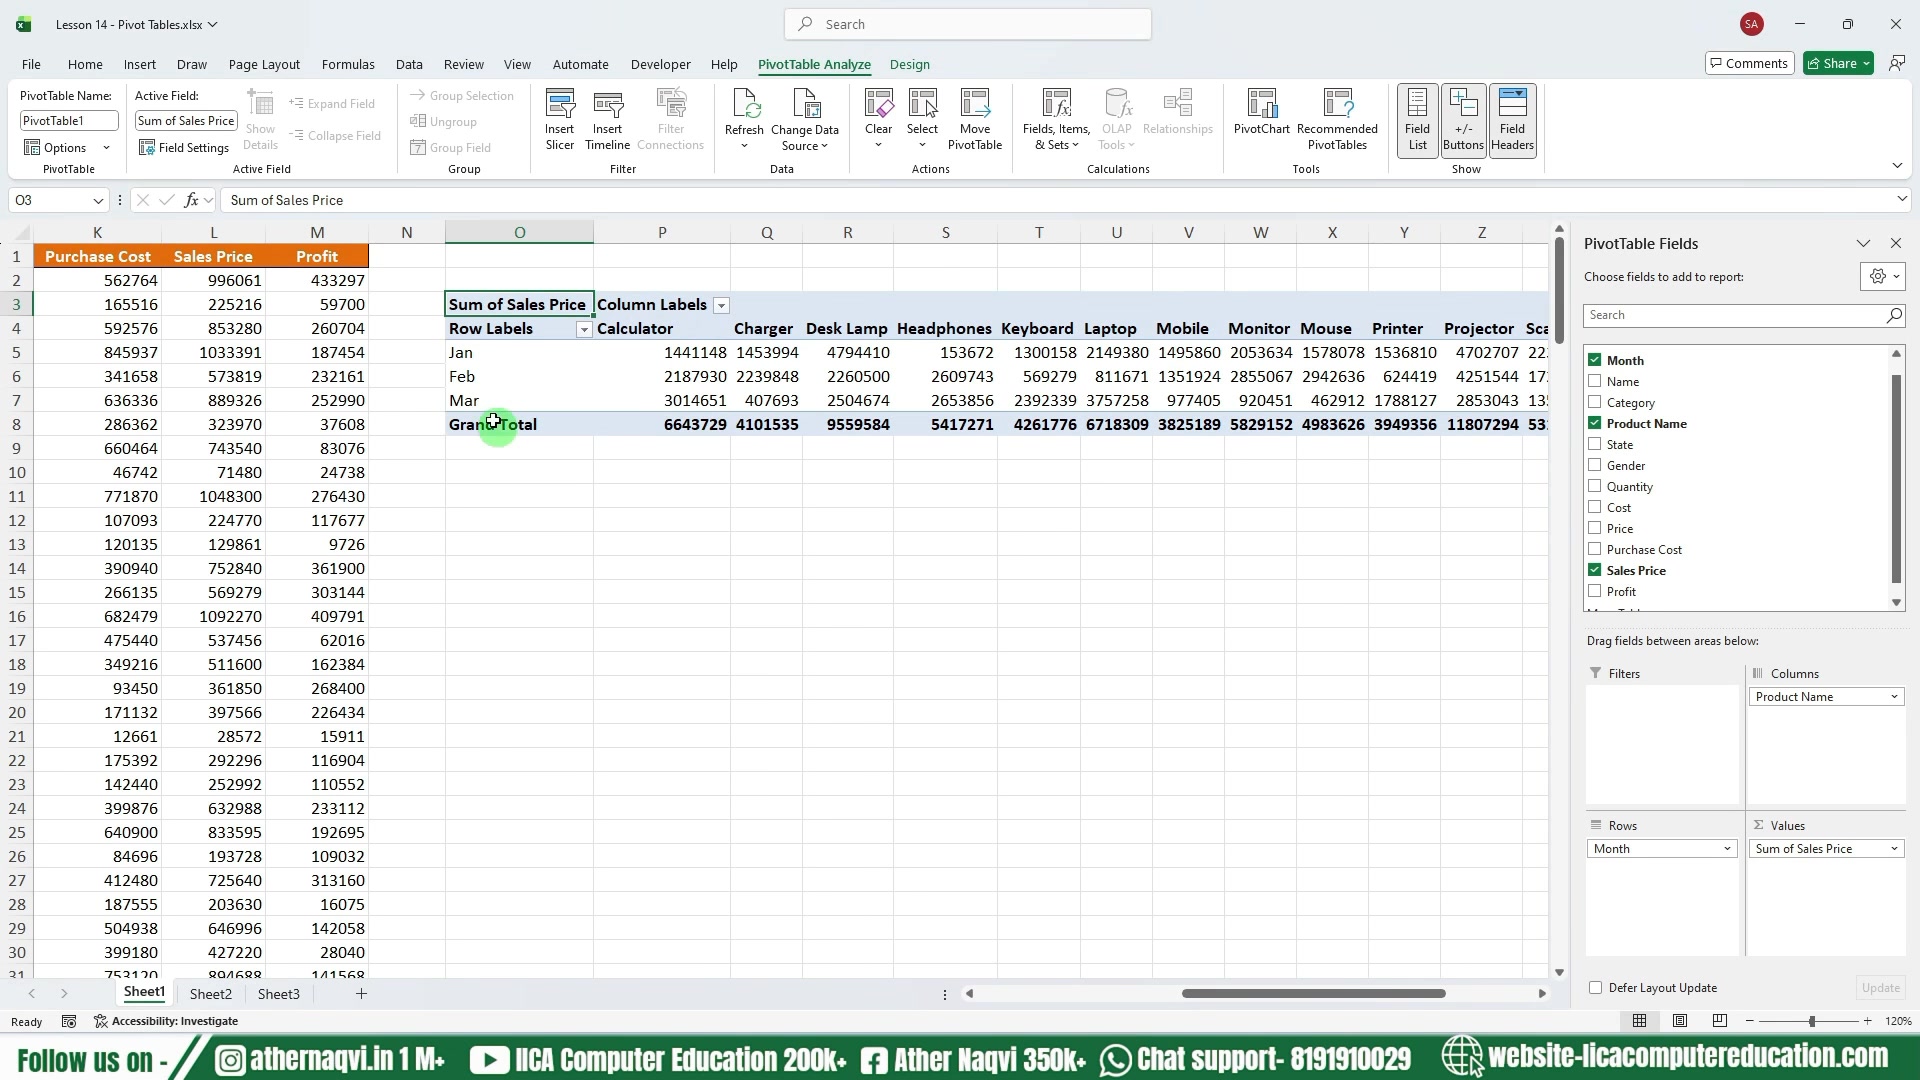Open the Column Labels filter dropdown
The image size is (1920, 1080).
(721, 305)
